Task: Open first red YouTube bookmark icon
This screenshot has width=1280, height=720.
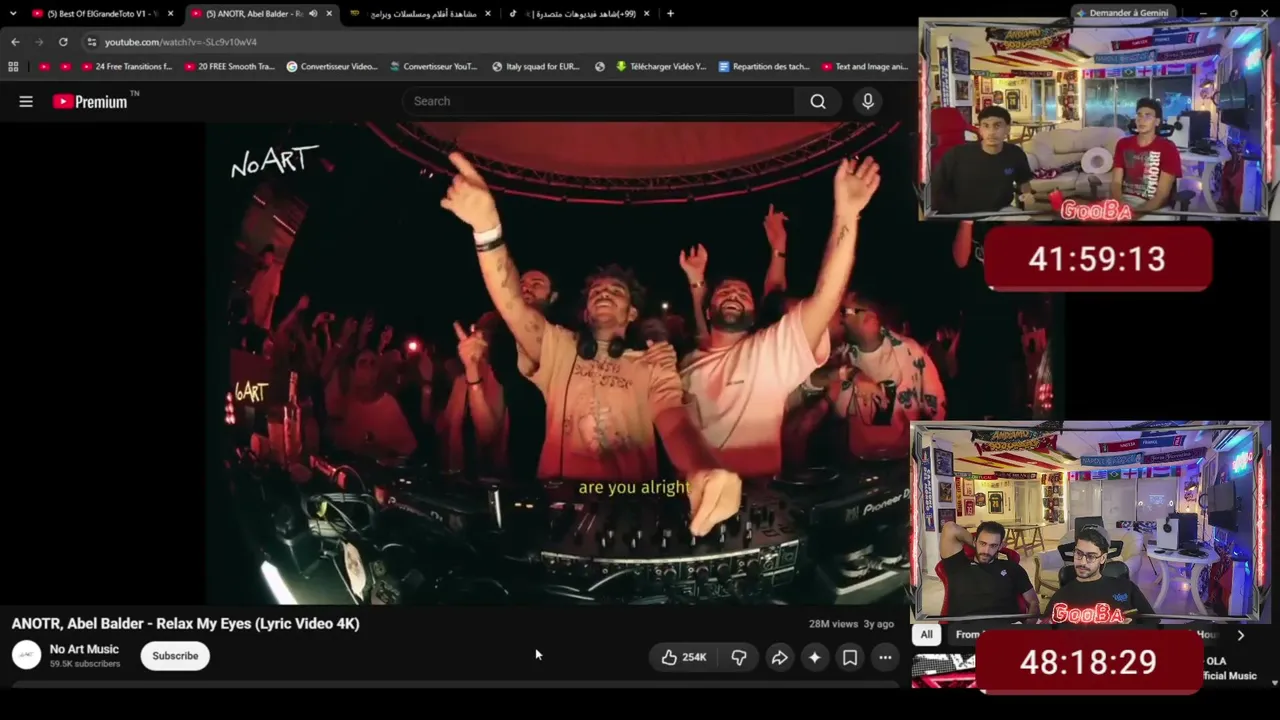Action: coord(44,67)
